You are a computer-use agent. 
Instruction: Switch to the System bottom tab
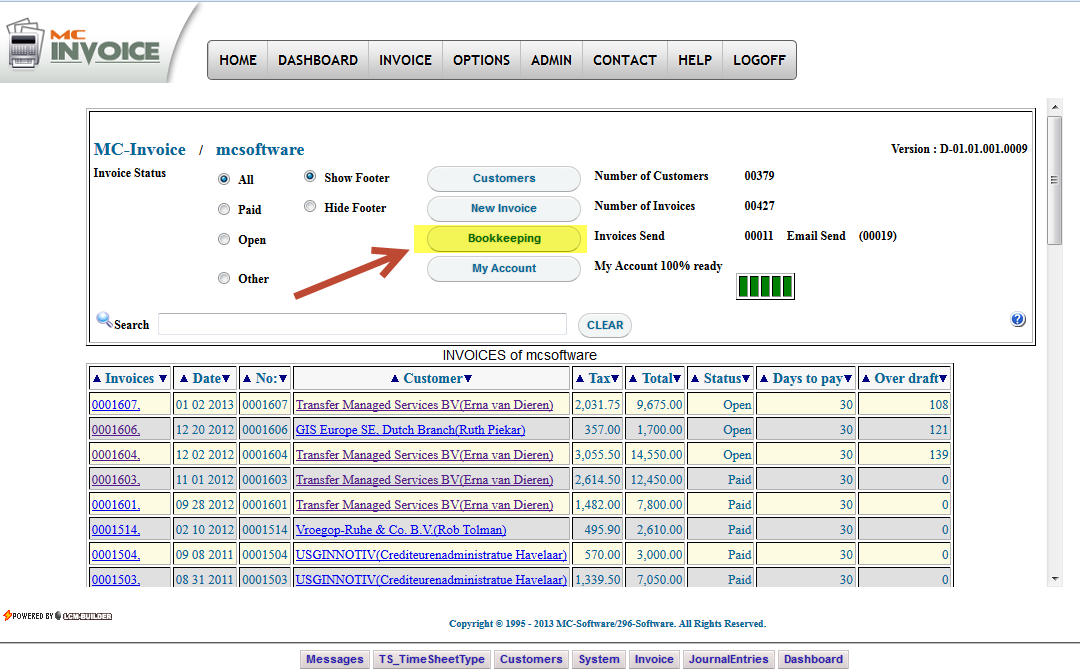click(x=599, y=660)
